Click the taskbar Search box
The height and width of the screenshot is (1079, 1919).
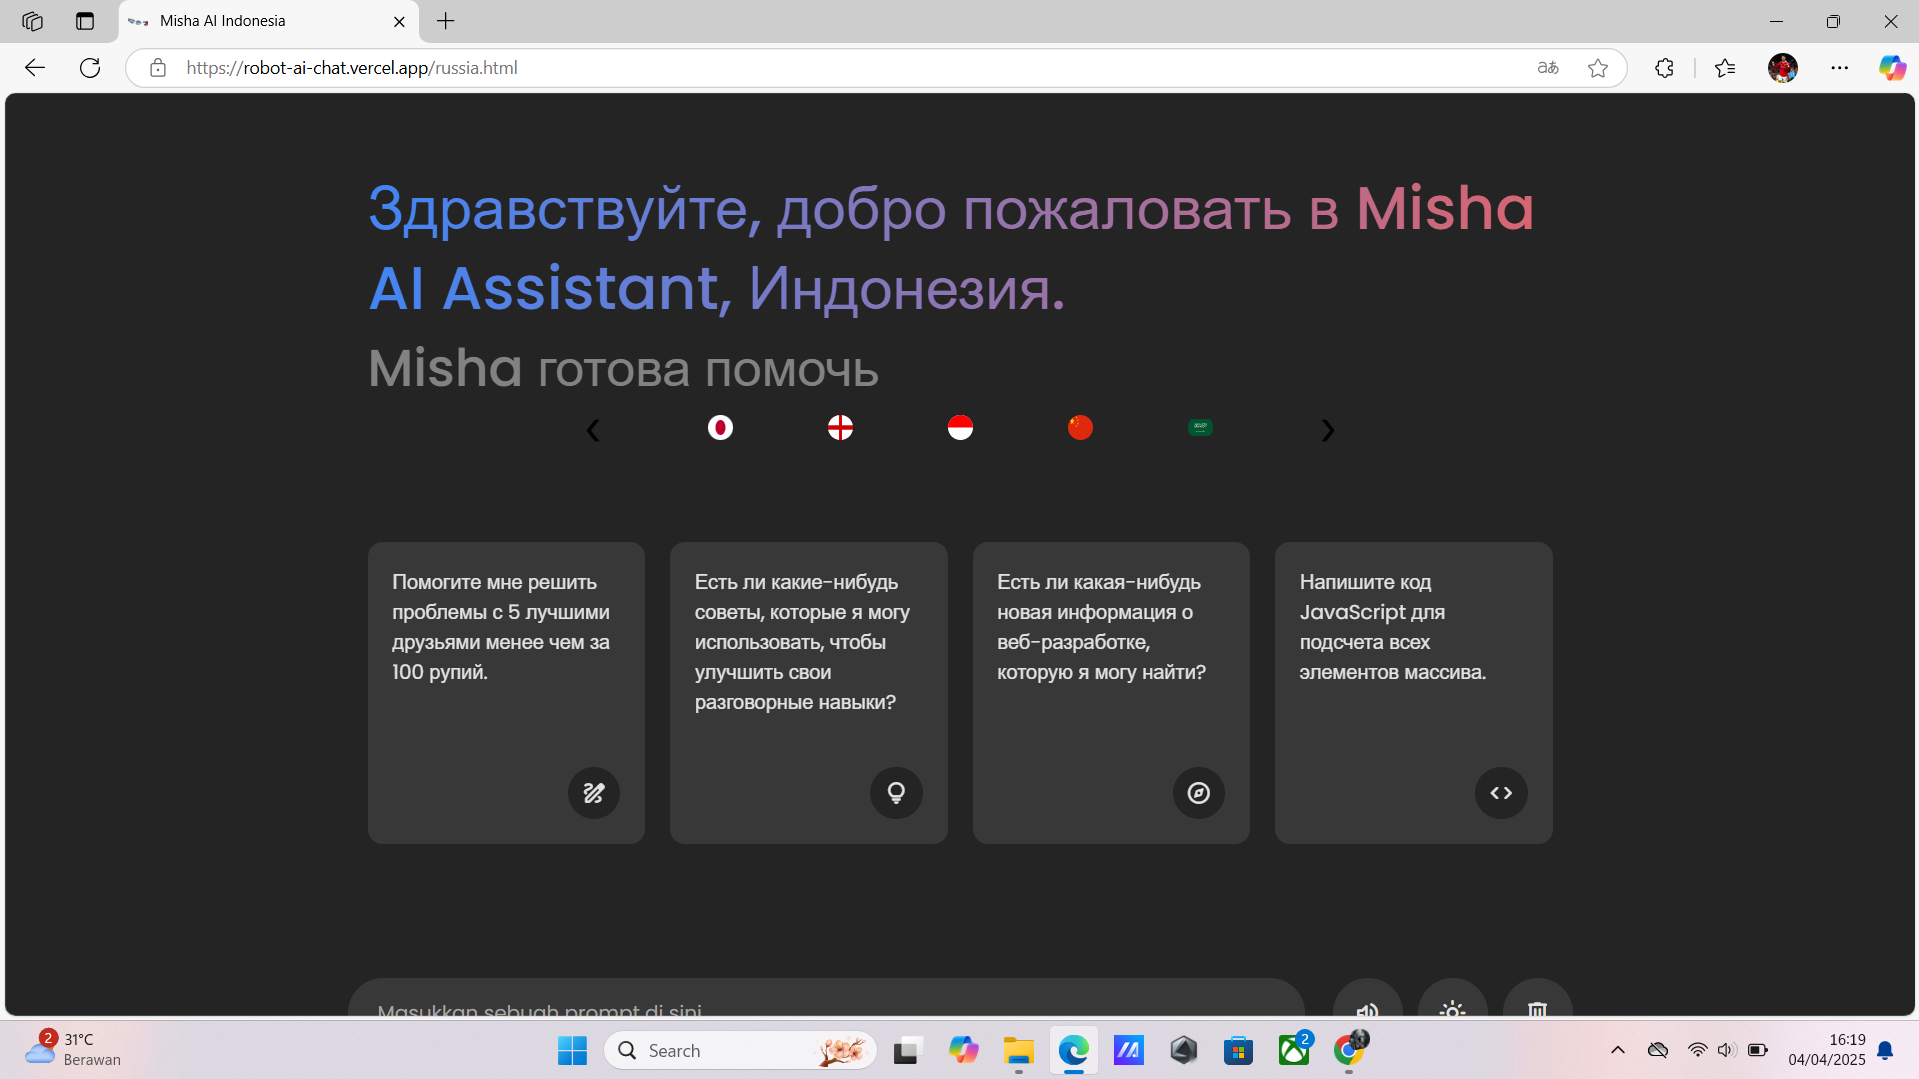coord(740,1051)
